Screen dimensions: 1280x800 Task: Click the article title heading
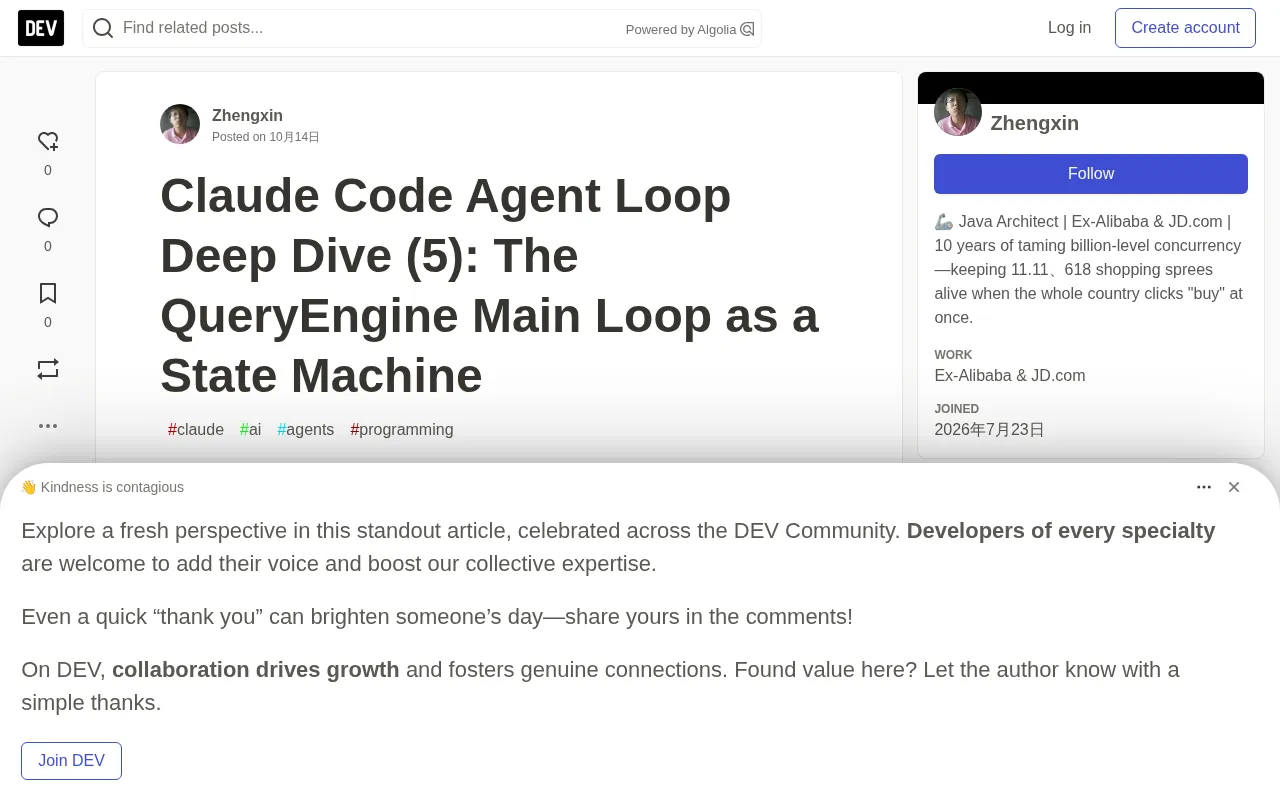coord(489,286)
